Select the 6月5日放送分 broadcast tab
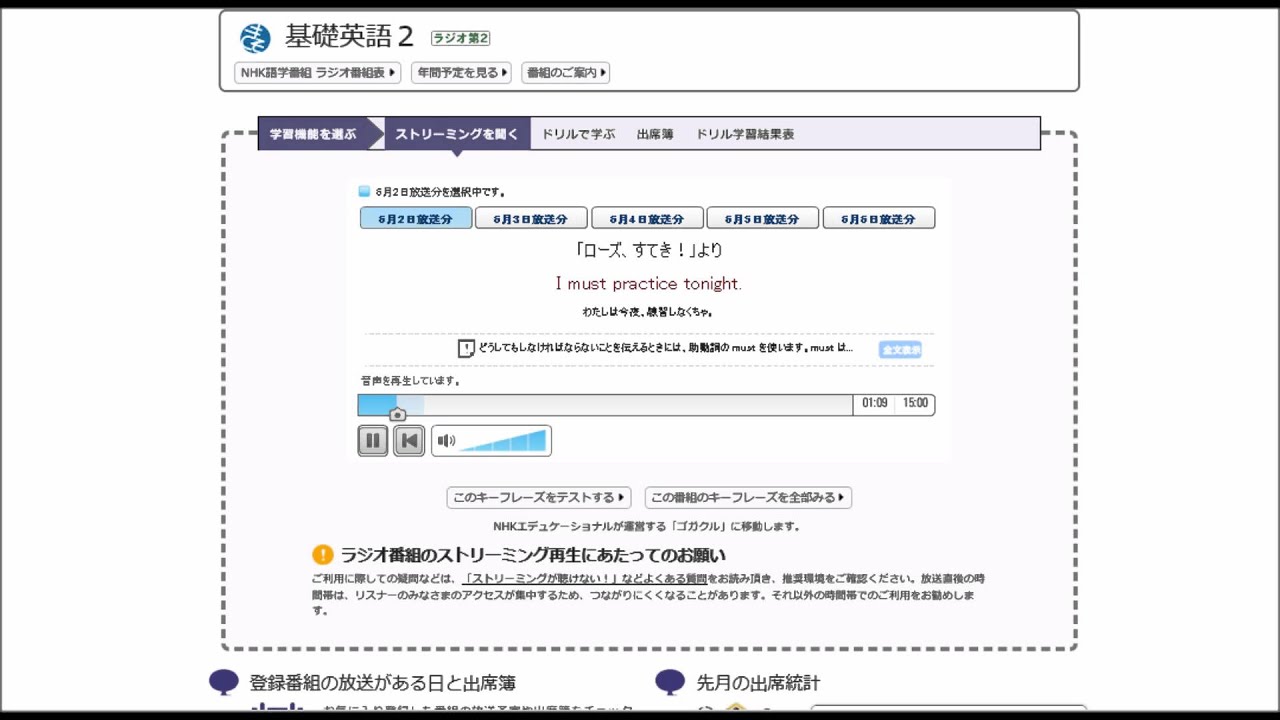Image resolution: width=1280 pixels, height=720 pixels. point(762,218)
